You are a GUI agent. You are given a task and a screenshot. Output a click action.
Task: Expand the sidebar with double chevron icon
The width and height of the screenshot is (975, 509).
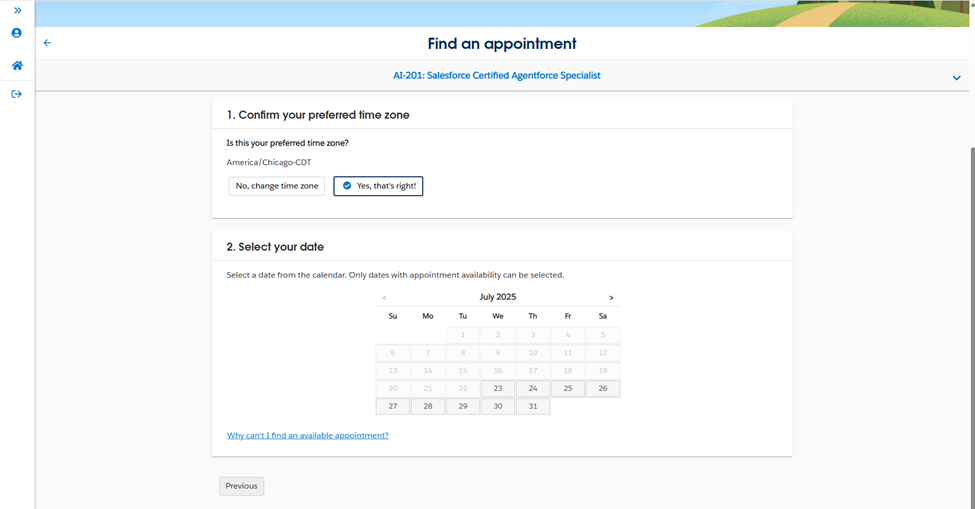(17, 10)
